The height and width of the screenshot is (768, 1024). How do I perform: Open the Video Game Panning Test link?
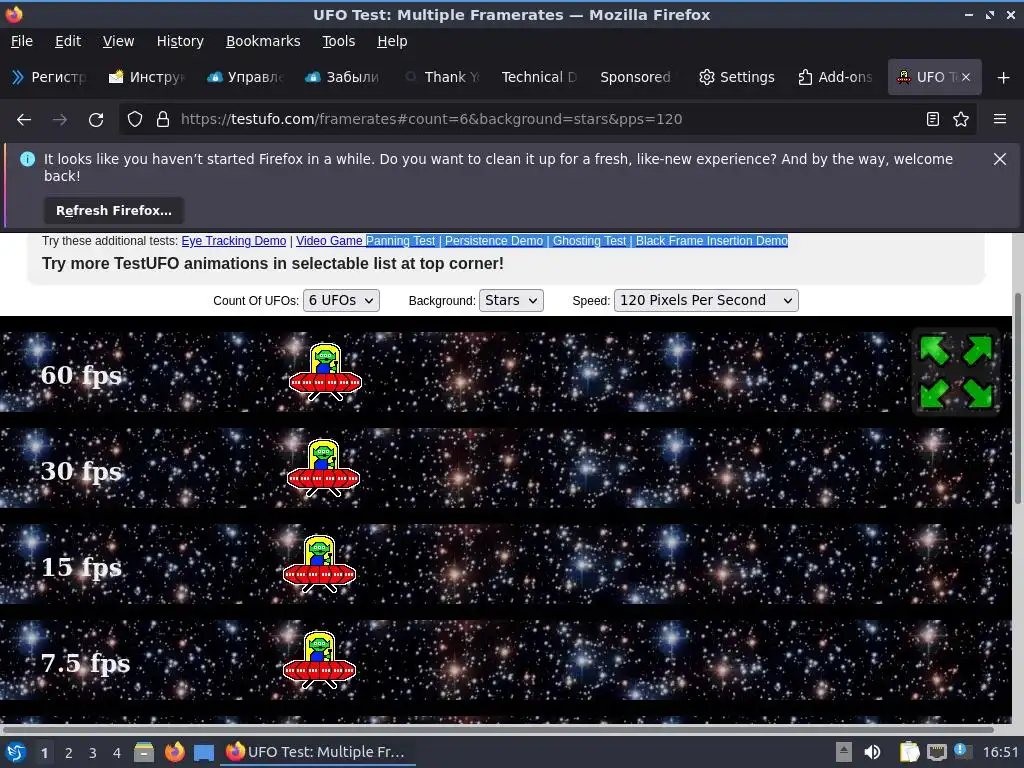point(365,241)
